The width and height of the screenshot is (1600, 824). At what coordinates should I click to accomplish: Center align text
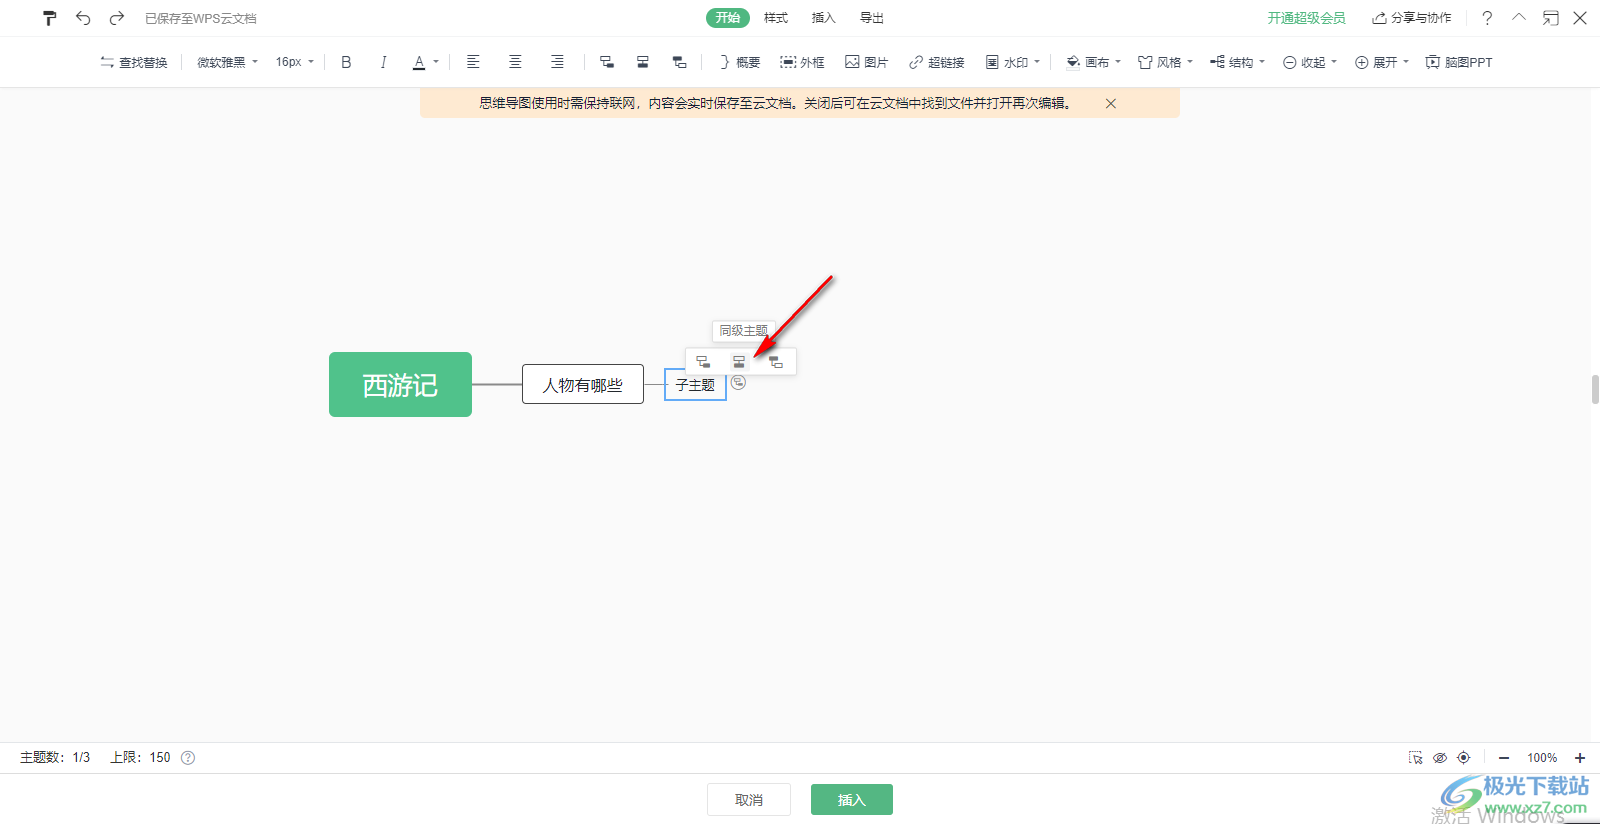point(515,62)
